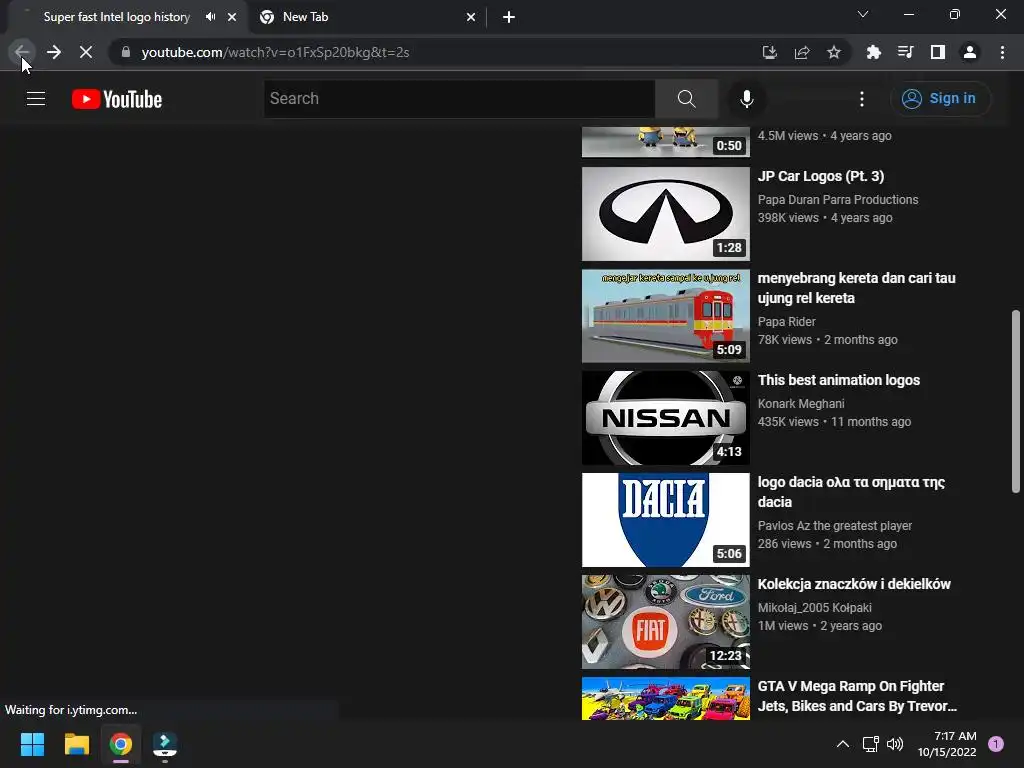Go back using browser back arrow
Screen dimensions: 1024x768
coord(22,52)
